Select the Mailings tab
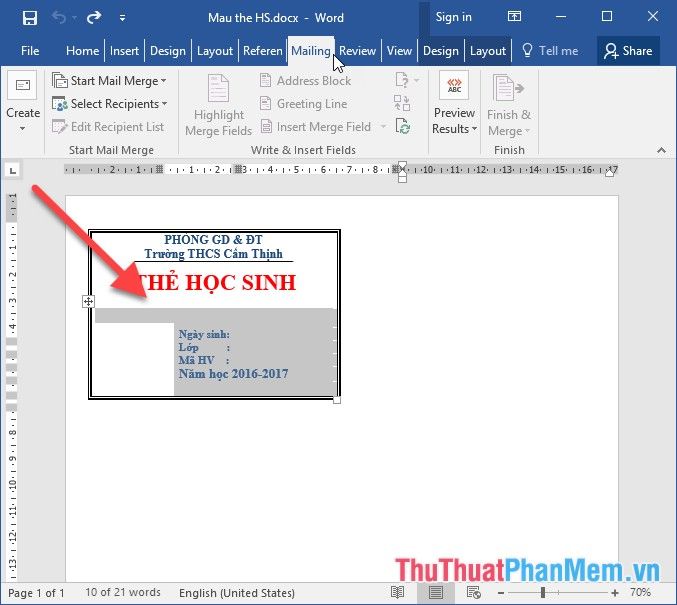Screen dimensions: 677x605 pos(310,51)
